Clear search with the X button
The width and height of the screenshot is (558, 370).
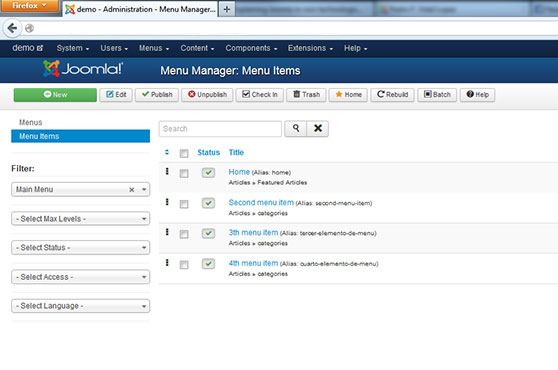pyautogui.click(x=318, y=128)
